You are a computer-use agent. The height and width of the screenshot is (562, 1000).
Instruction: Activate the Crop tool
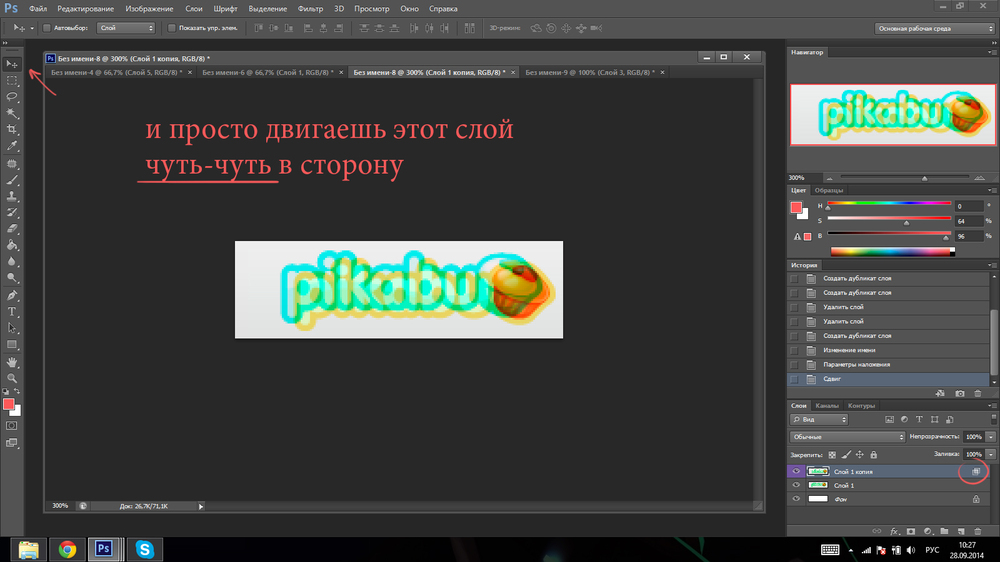coord(12,130)
